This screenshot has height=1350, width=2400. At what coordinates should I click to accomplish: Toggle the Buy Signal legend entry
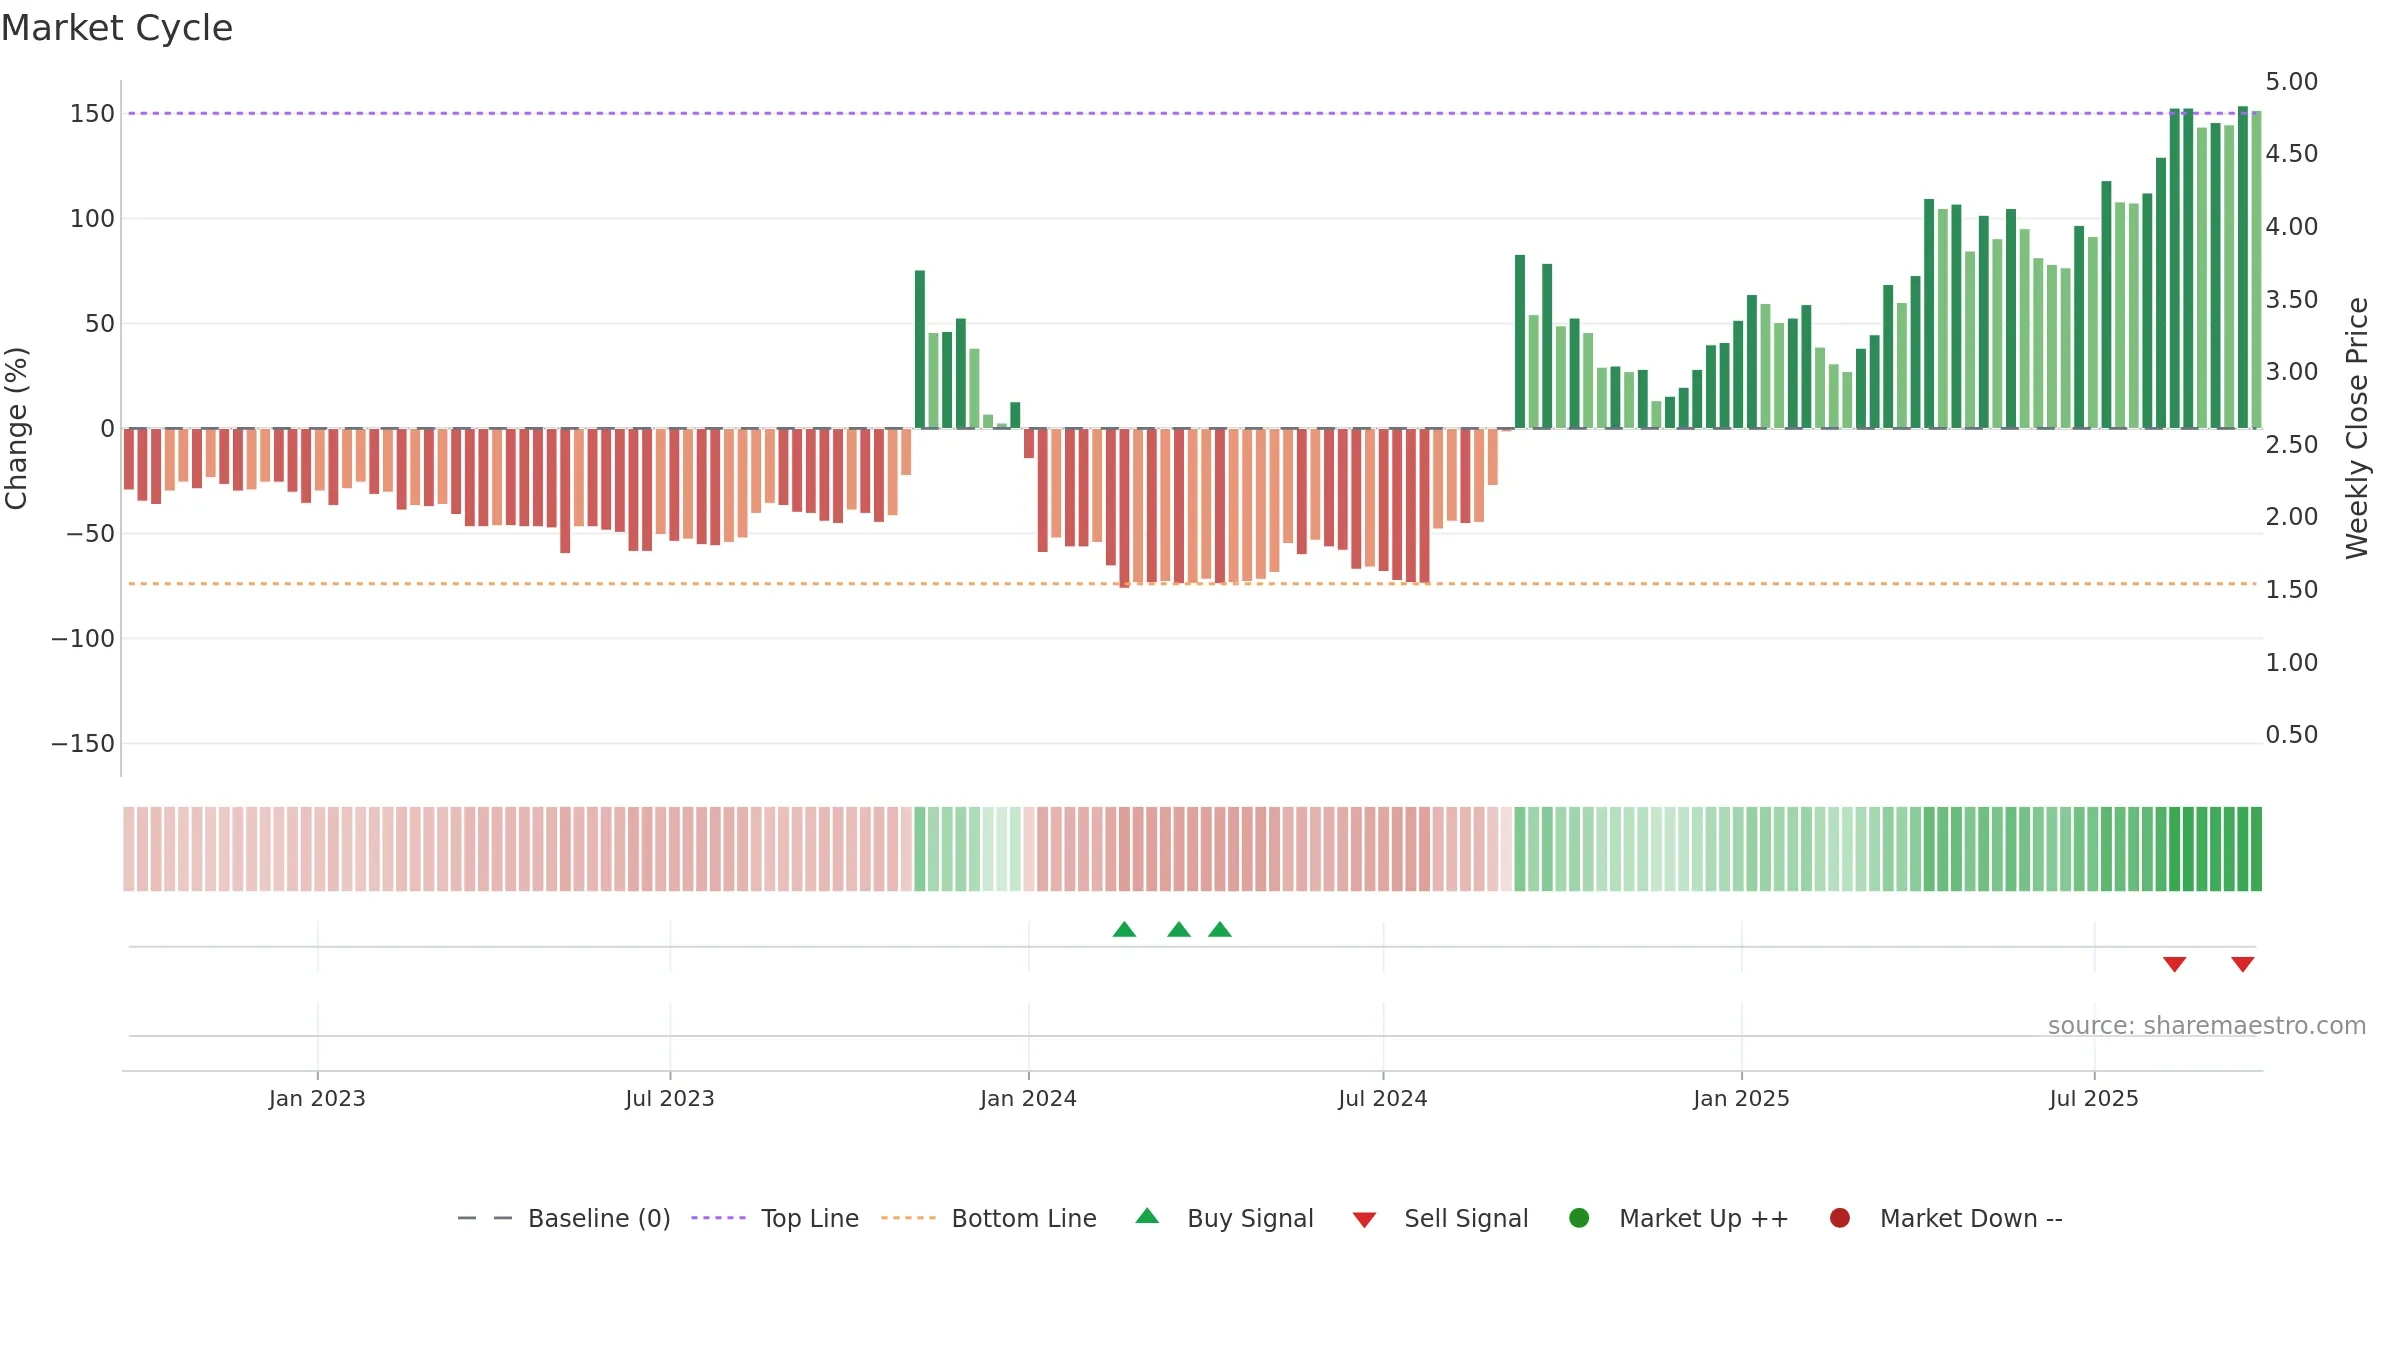click(x=1225, y=1218)
